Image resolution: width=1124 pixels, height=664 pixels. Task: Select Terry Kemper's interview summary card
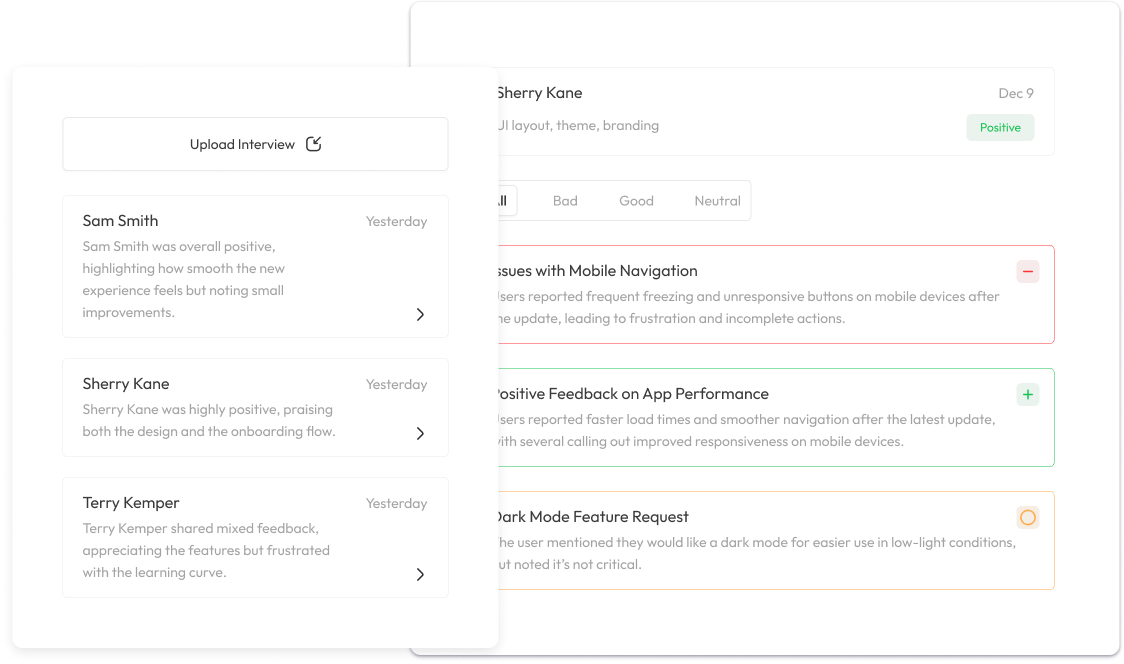(x=255, y=538)
